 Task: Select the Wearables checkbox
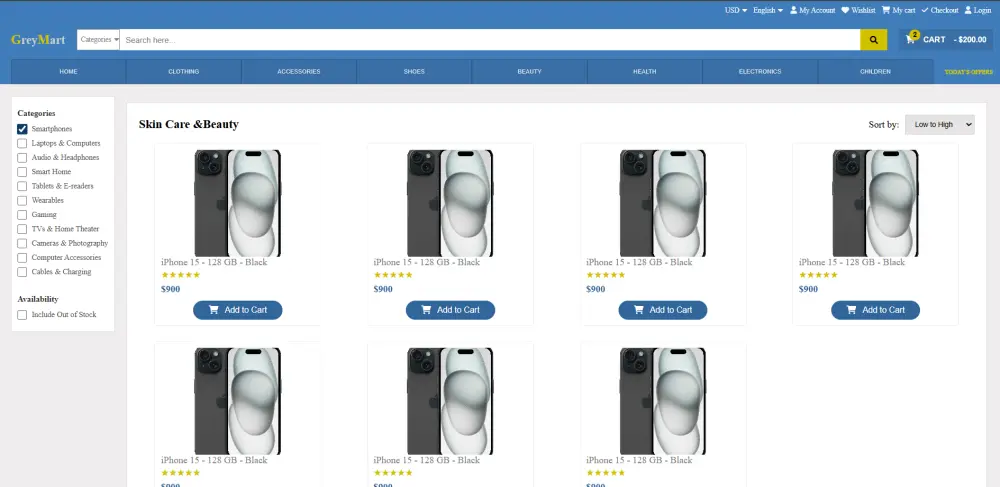[x=22, y=200]
